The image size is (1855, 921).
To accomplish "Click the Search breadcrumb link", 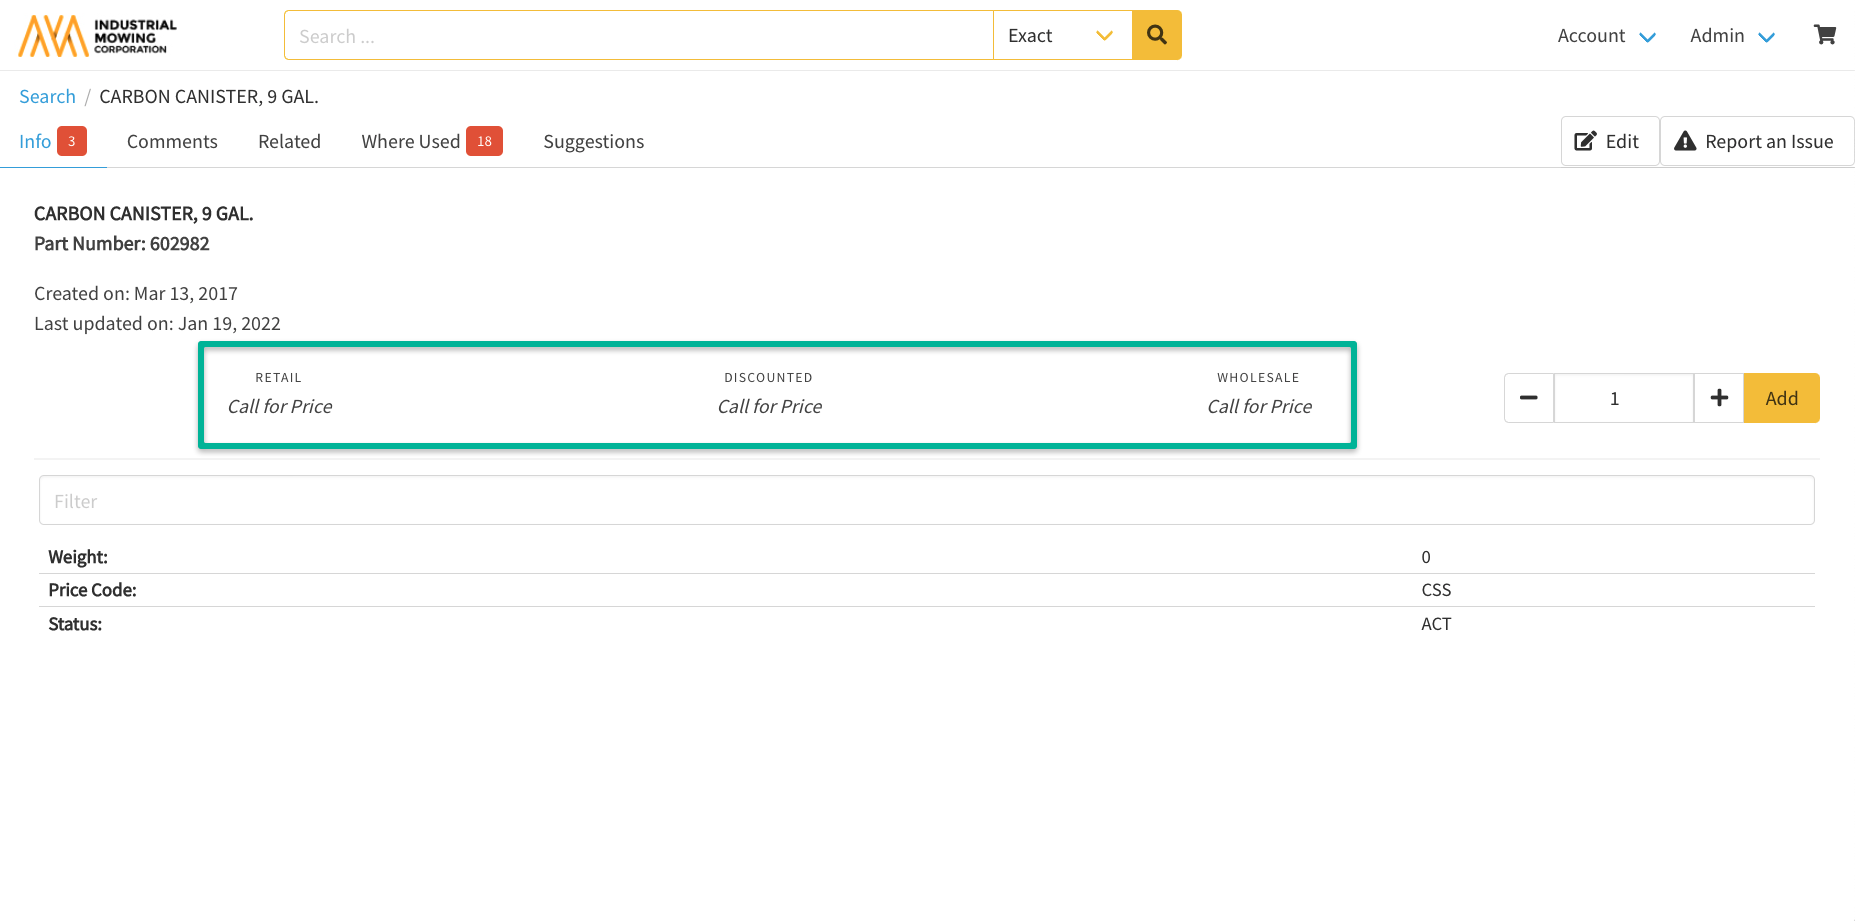I will [x=47, y=96].
